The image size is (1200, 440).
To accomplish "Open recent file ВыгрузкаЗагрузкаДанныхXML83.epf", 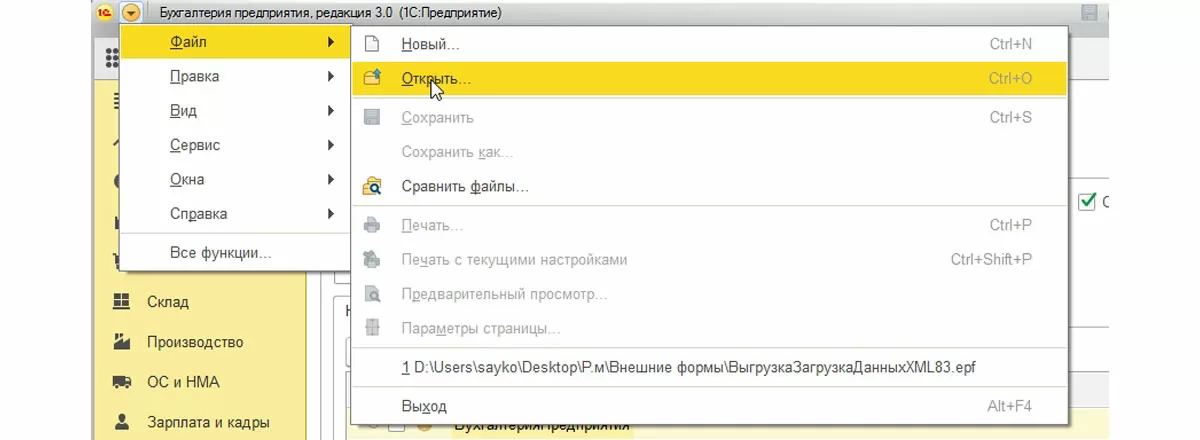I will pos(687,367).
